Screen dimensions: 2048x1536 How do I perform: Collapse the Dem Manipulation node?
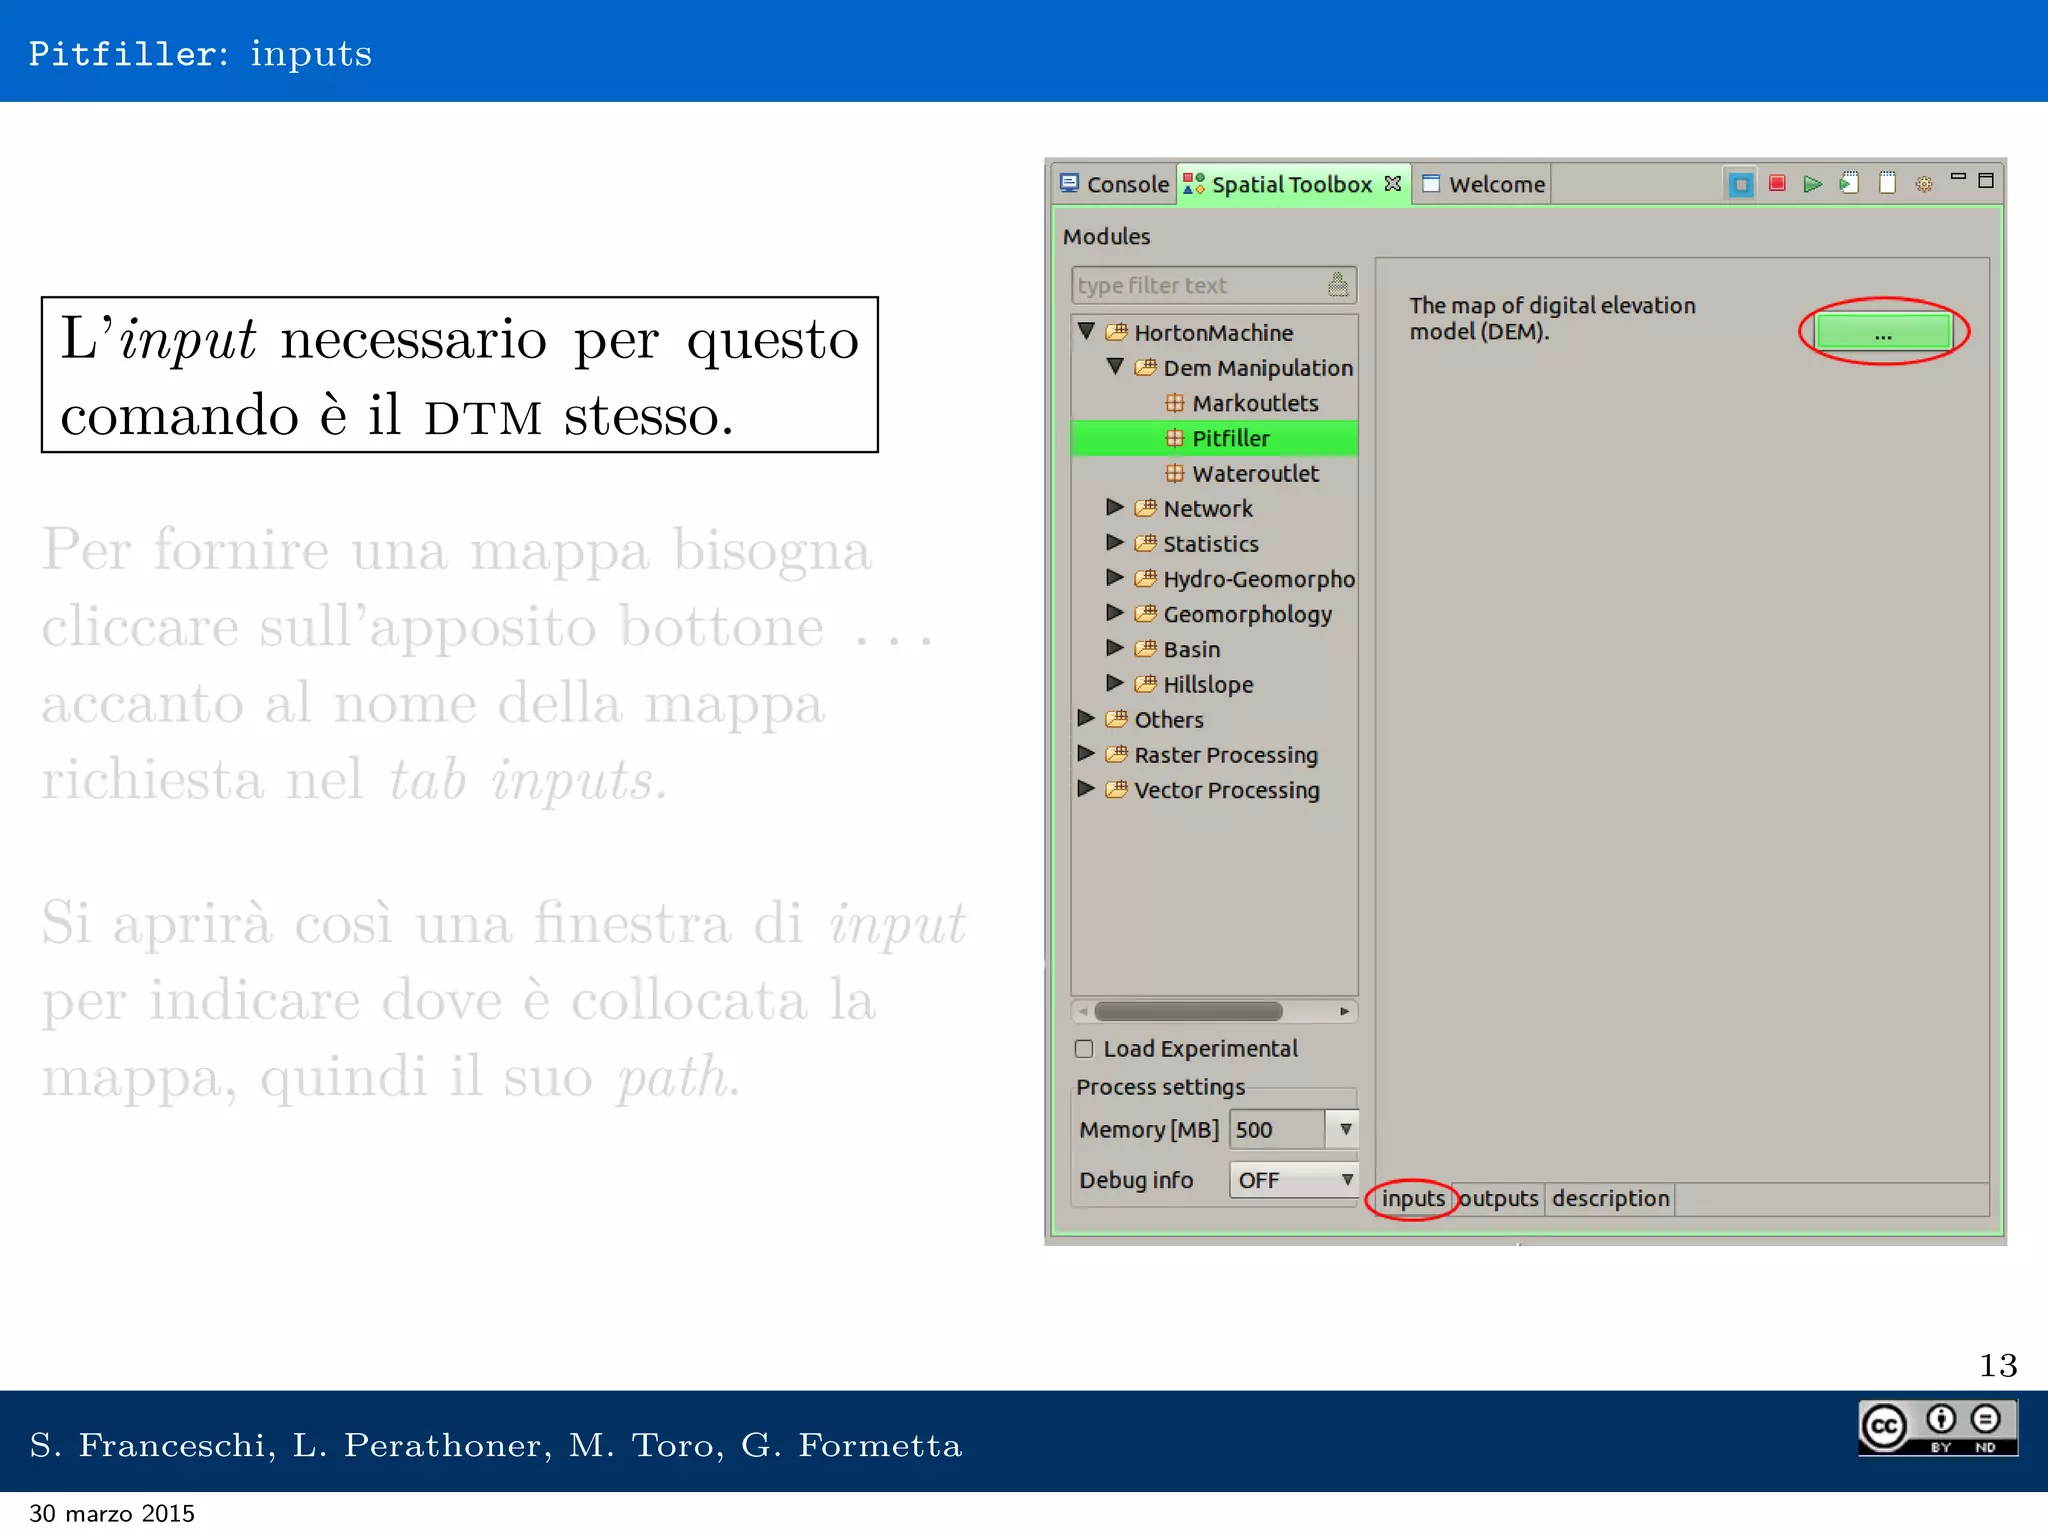1115,366
